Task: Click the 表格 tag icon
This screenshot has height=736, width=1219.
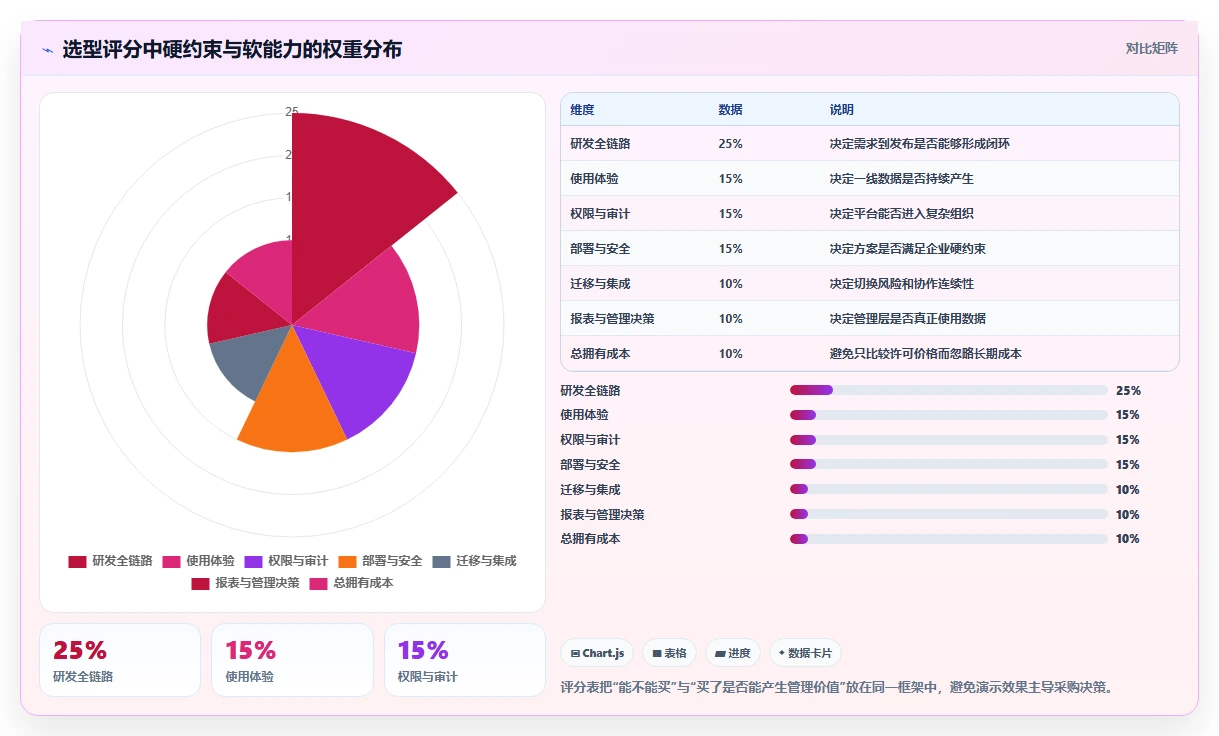Action: (x=657, y=653)
